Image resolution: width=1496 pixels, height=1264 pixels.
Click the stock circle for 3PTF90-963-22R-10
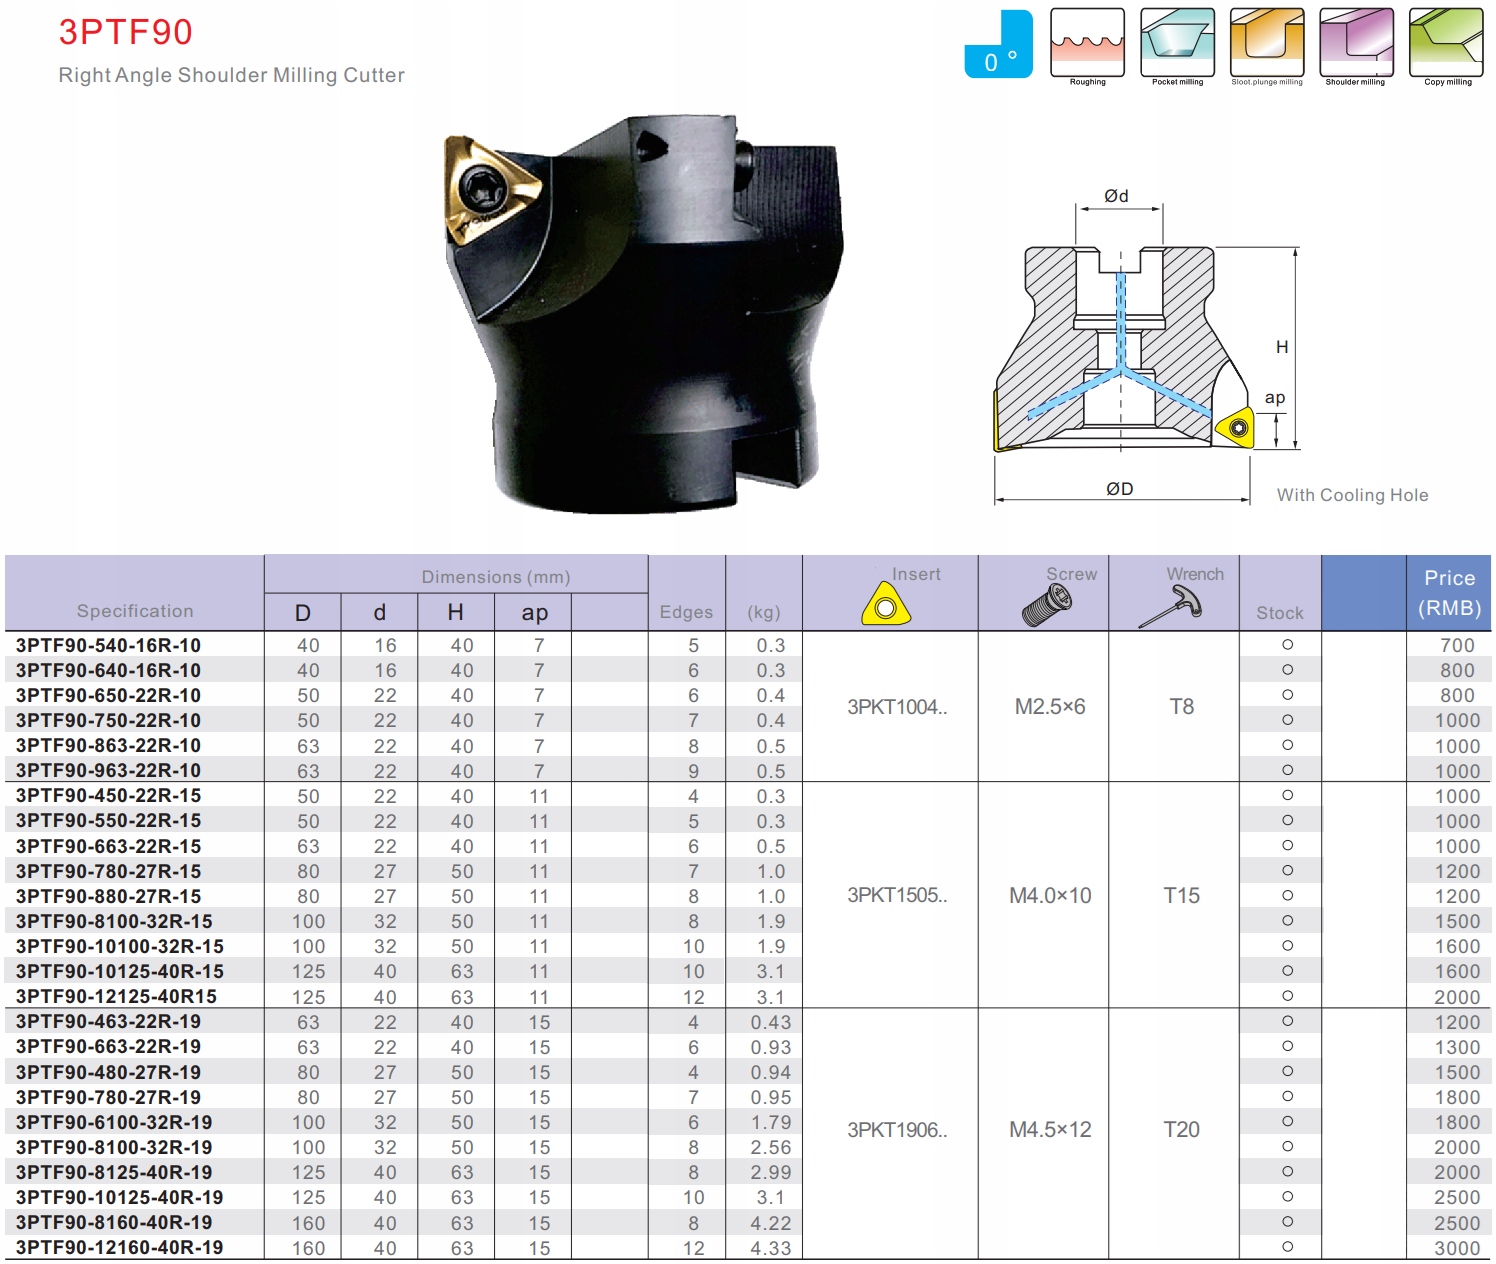click(x=1287, y=770)
